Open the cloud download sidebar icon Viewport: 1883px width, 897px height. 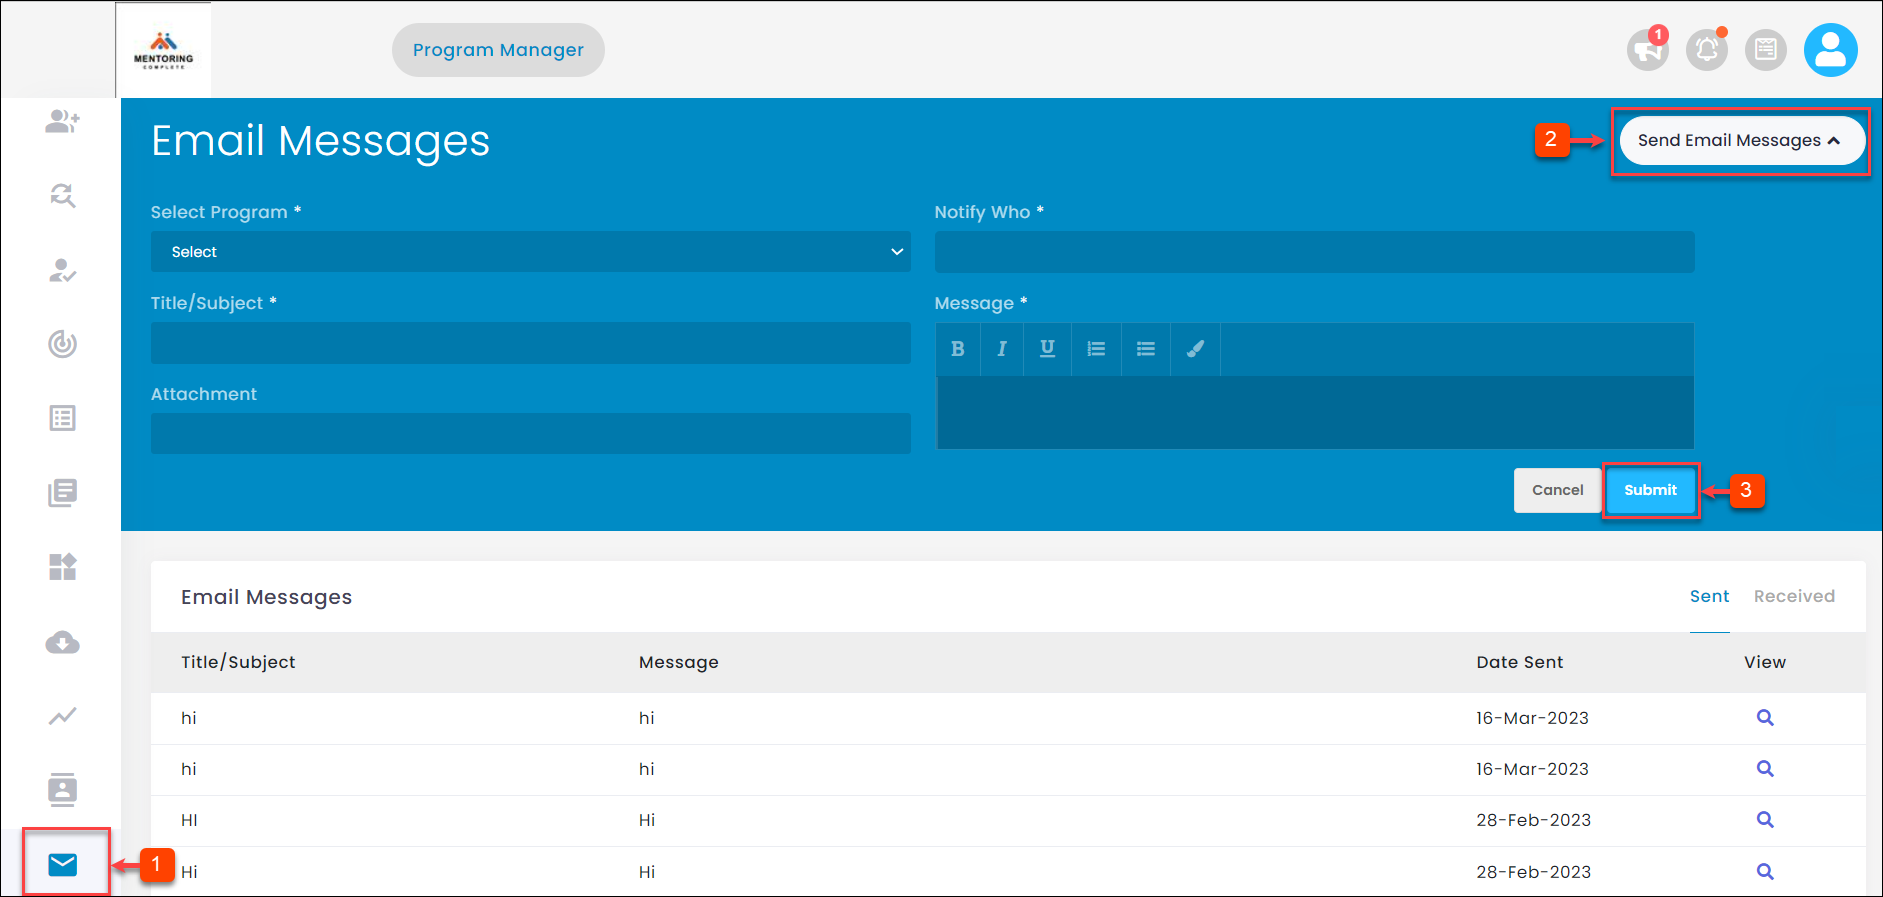[62, 642]
